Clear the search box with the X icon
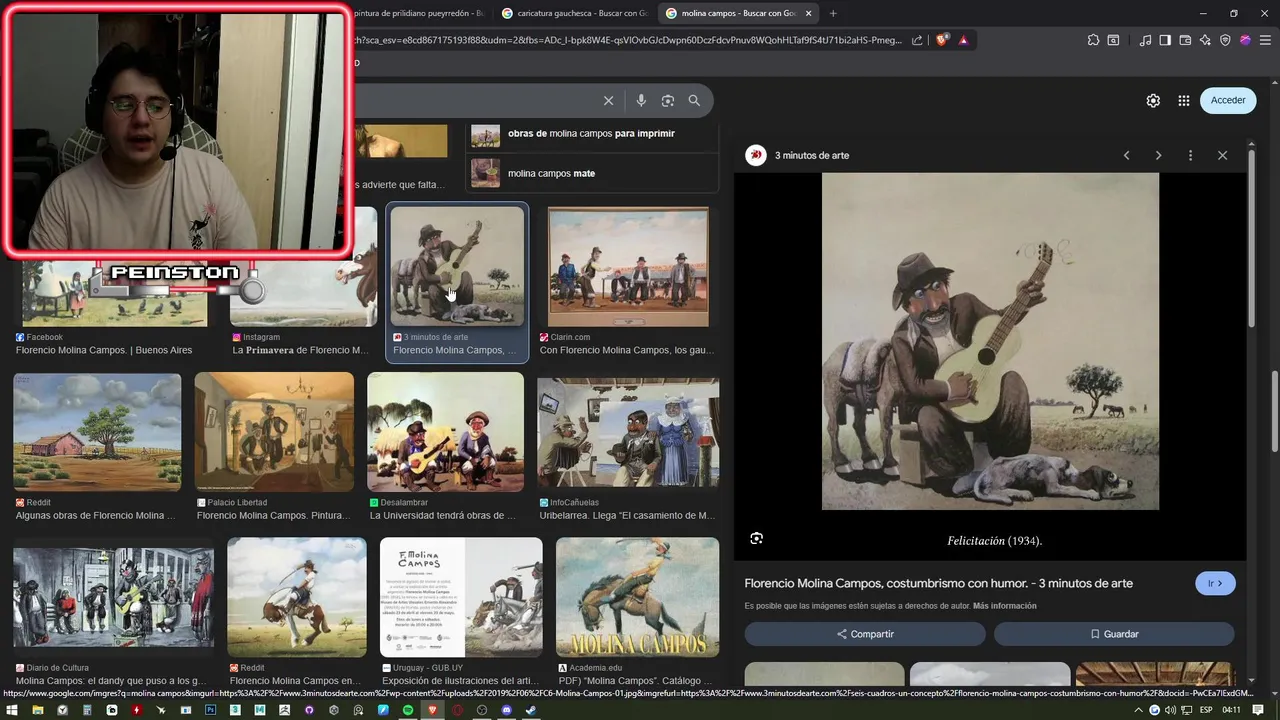Image resolution: width=1280 pixels, height=720 pixels. click(x=608, y=100)
